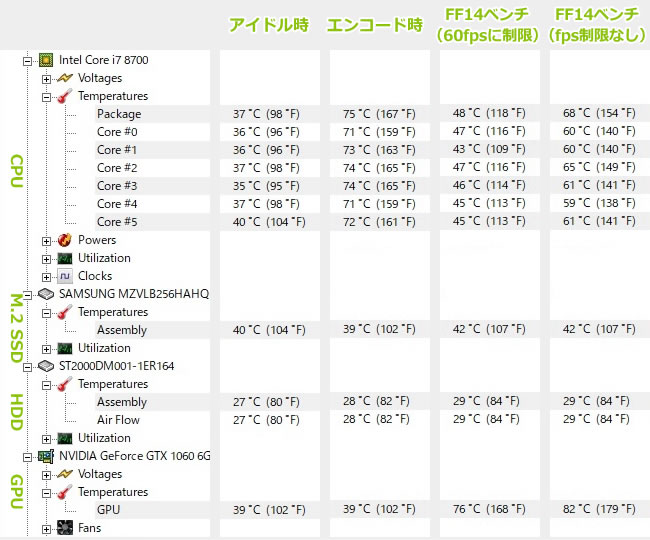Collapse the SAMSUNG MZVLB256HAHQ node

(x=27, y=295)
